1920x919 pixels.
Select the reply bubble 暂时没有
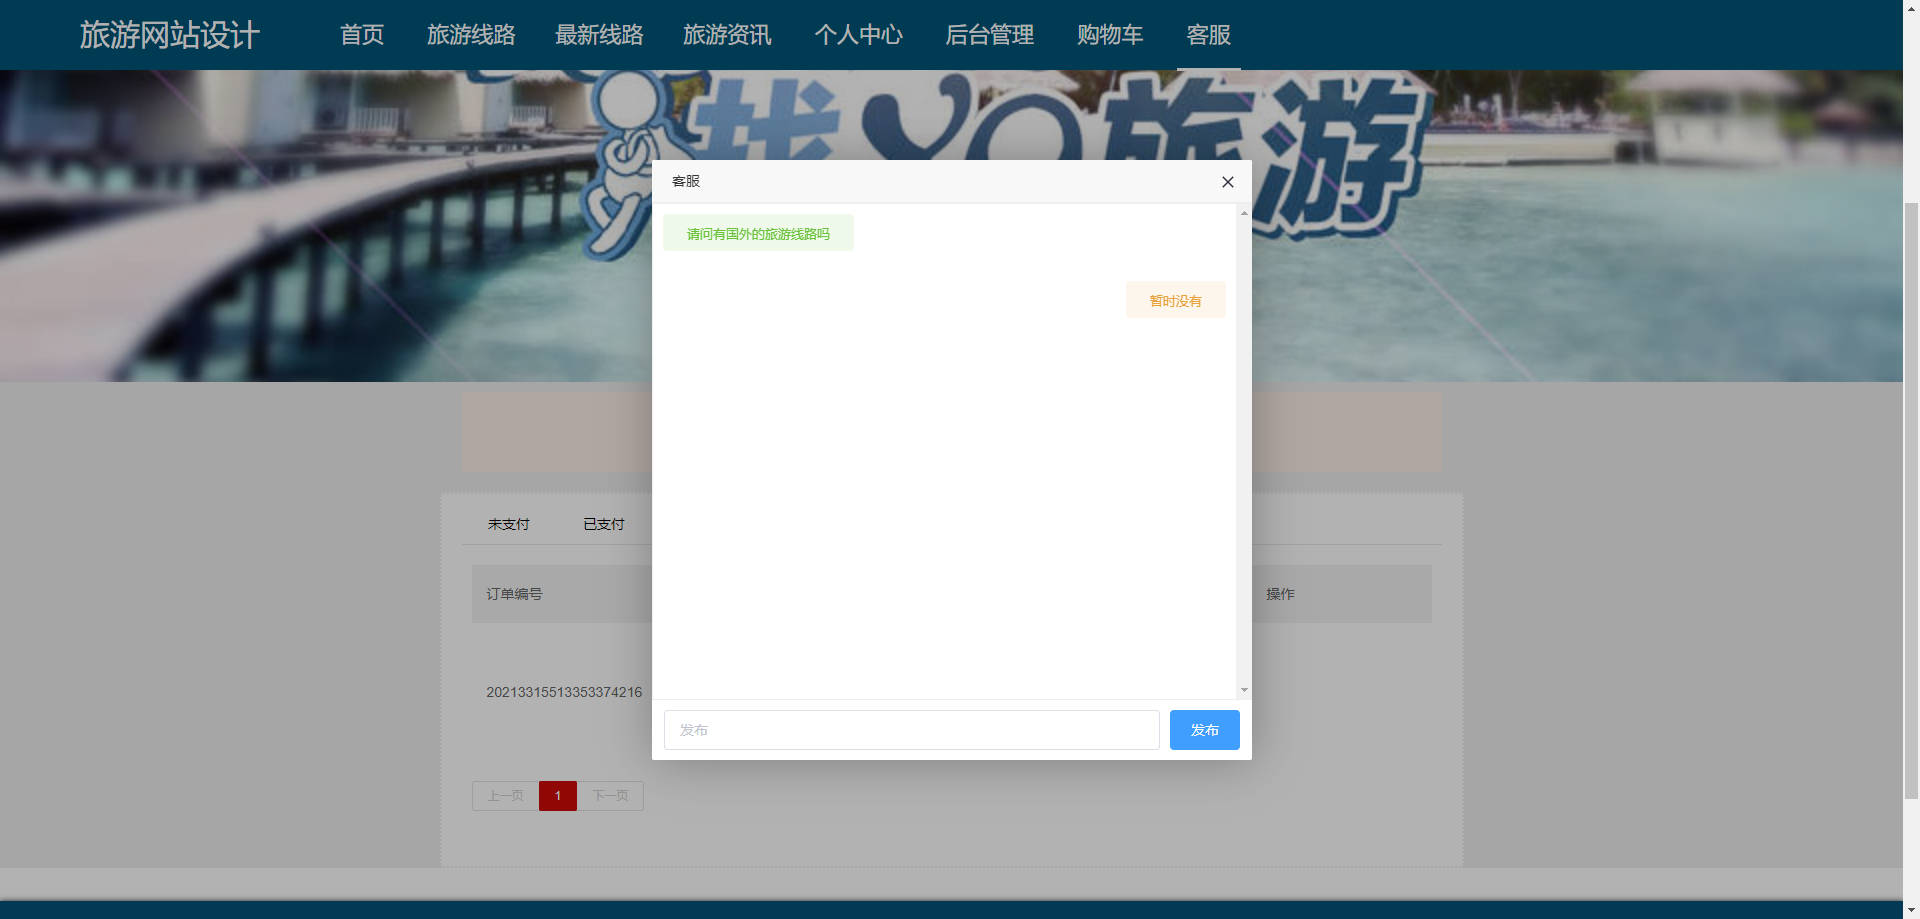tap(1176, 300)
